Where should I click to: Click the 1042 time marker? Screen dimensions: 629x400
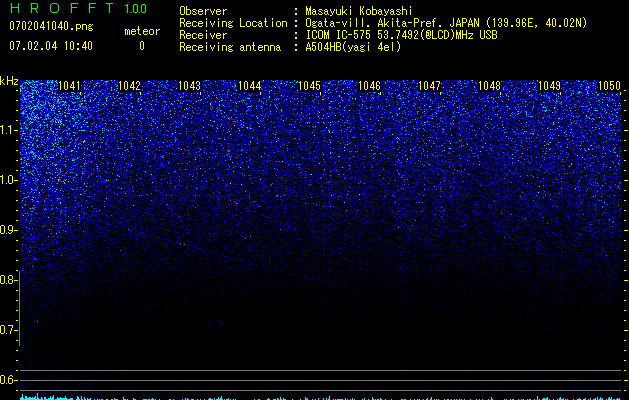pyautogui.click(x=130, y=86)
